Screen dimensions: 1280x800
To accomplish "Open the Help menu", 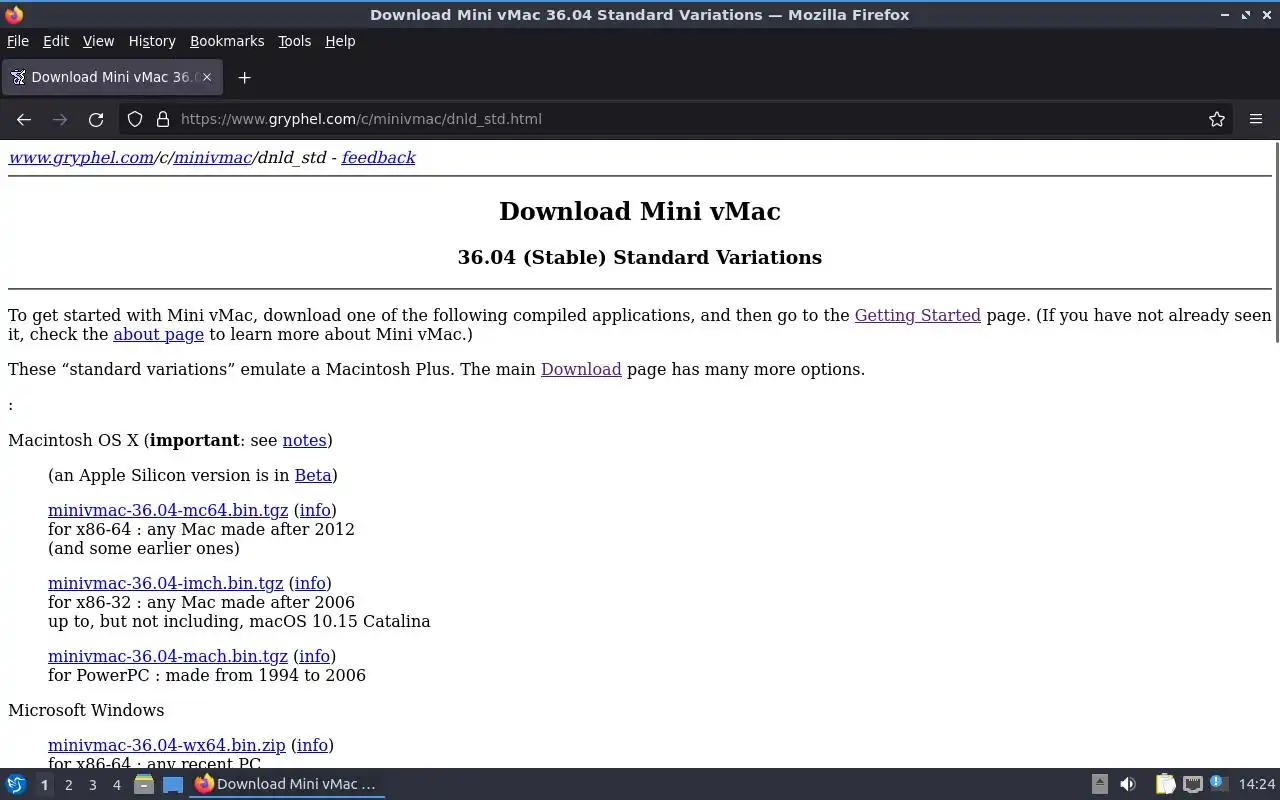I will [x=340, y=41].
